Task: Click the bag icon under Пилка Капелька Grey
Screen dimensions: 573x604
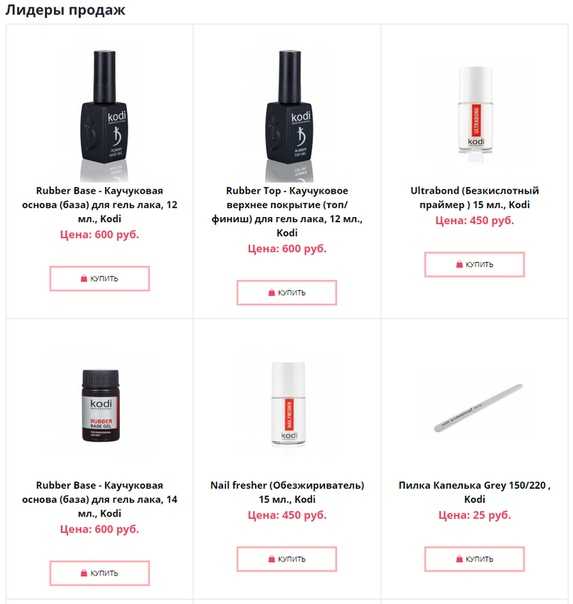Action: click(x=459, y=559)
